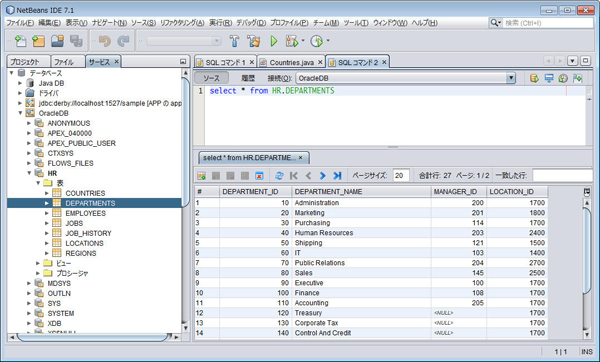Click the SQL history icon in editor toolbar

(563, 78)
